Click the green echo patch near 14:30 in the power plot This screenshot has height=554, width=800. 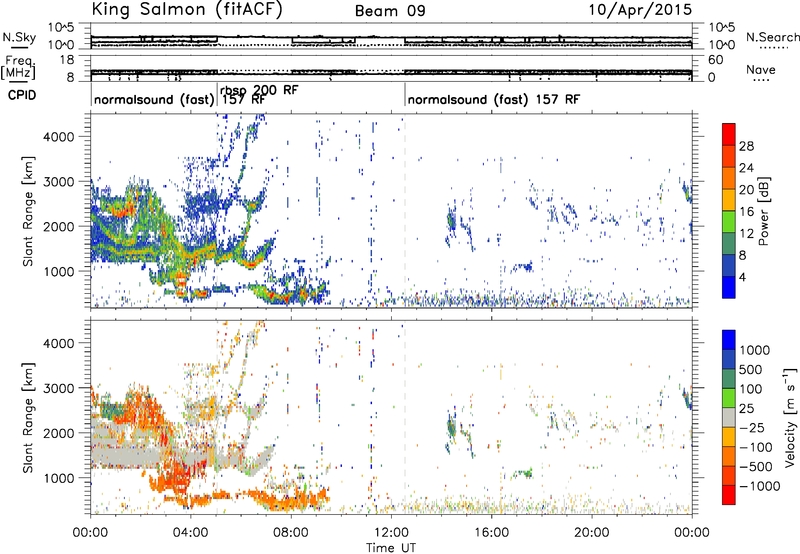pyautogui.click(x=451, y=220)
